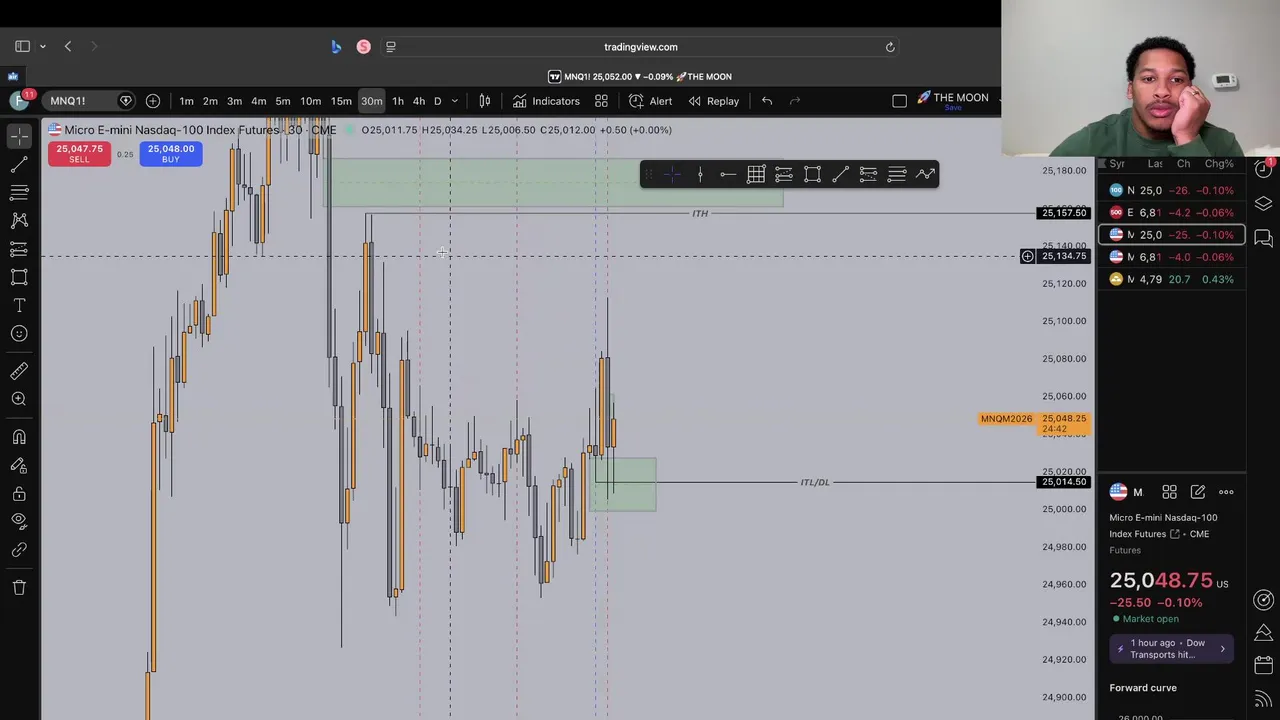
Task: Click the trash remove objects icon
Action: point(19,587)
